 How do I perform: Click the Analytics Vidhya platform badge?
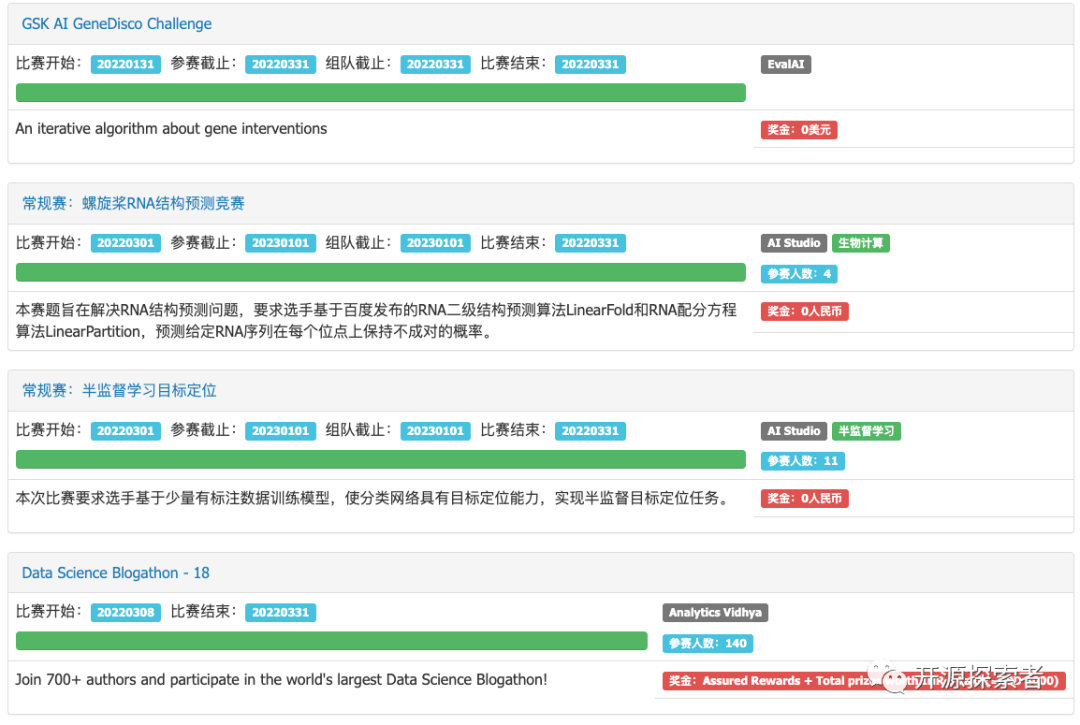tap(715, 612)
